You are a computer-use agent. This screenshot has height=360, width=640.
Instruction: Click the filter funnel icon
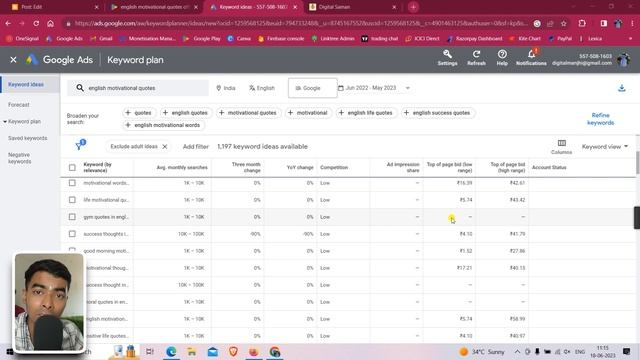[80, 145]
